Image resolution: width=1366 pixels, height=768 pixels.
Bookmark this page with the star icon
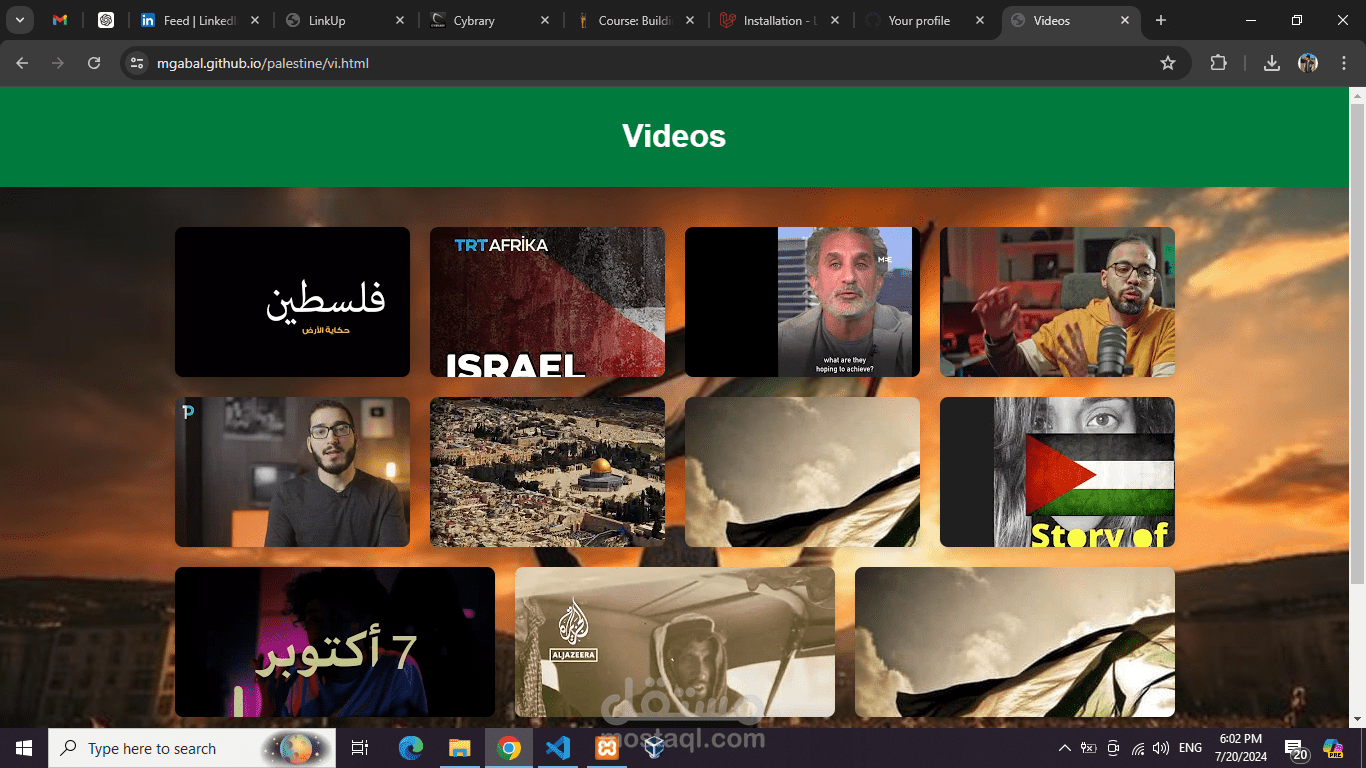coord(1167,63)
